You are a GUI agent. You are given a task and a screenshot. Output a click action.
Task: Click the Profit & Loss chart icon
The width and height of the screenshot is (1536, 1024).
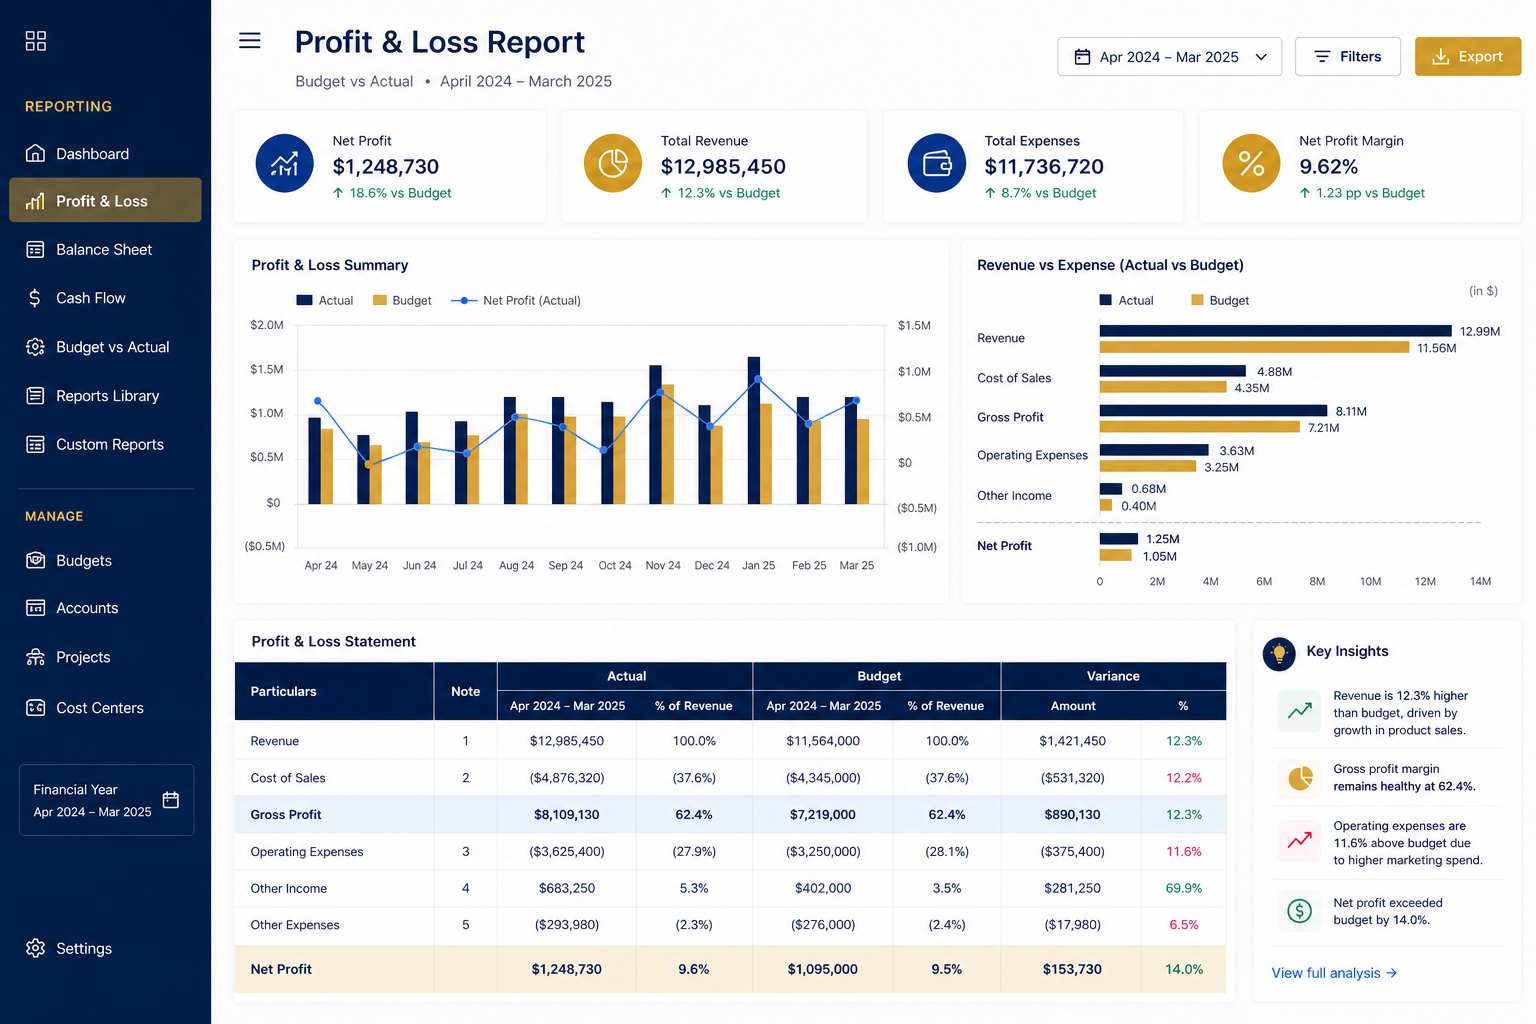pos(35,201)
